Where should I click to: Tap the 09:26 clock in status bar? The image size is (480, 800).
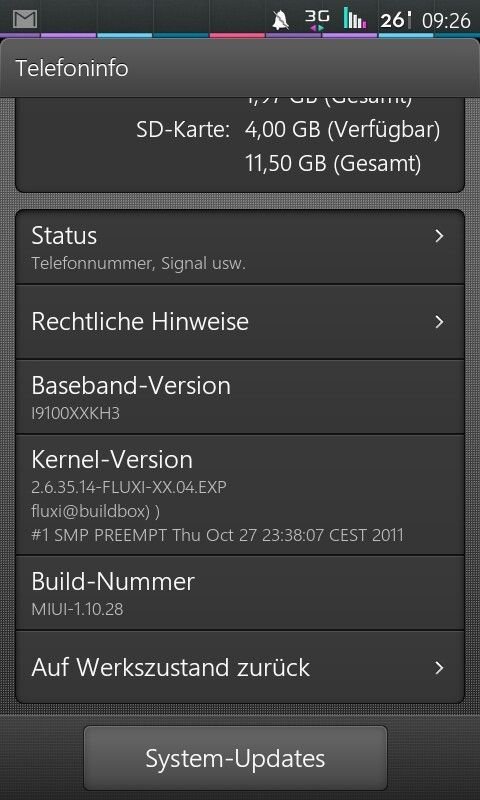tap(446, 21)
